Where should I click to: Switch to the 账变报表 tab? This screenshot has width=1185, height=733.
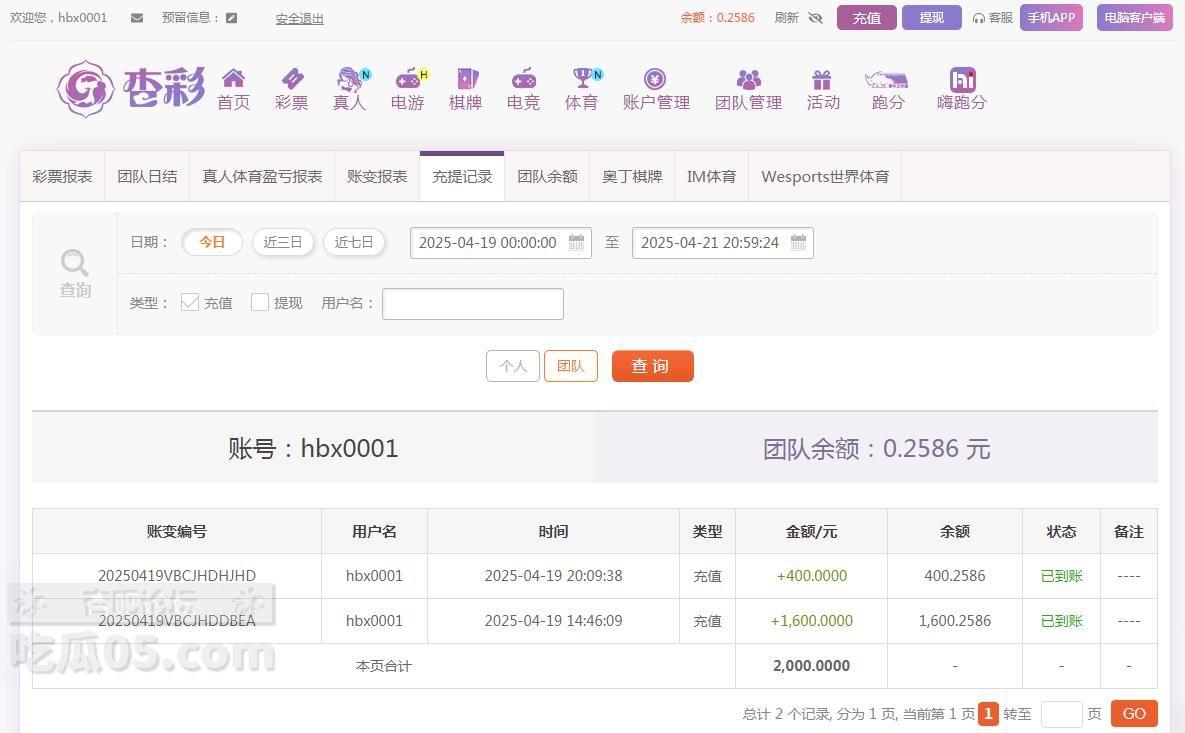click(377, 176)
